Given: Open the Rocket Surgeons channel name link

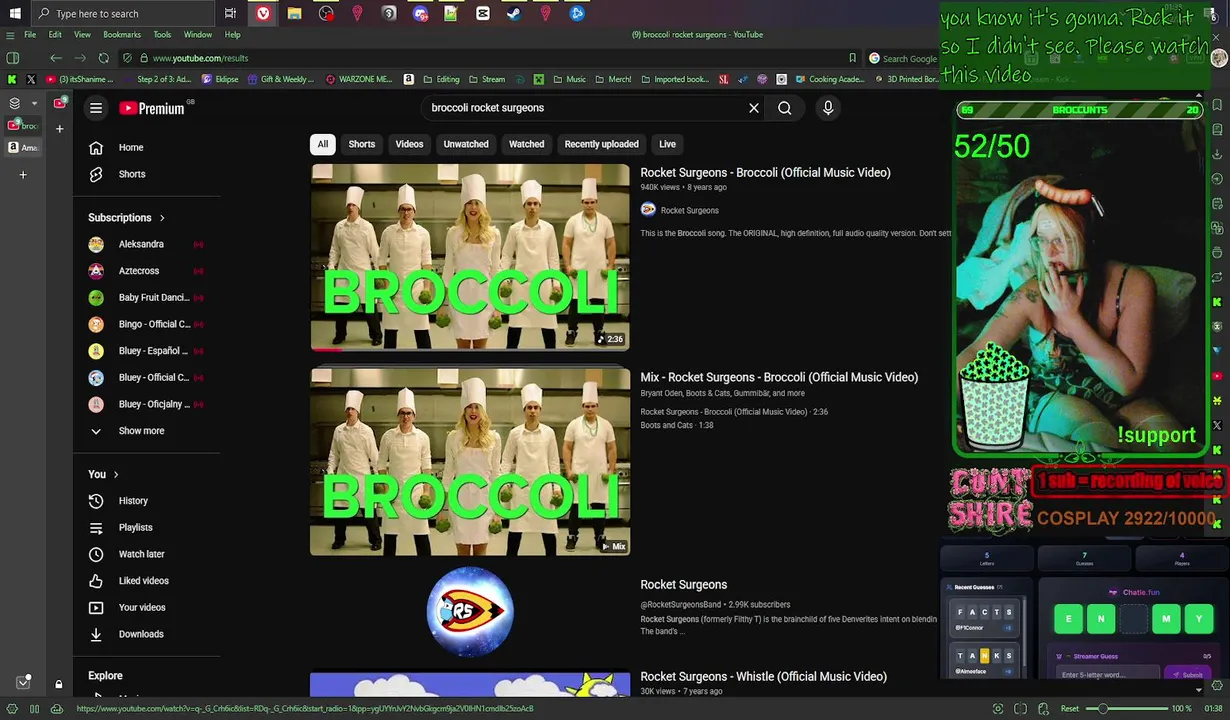Looking at the screenshot, I should coord(689,211).
